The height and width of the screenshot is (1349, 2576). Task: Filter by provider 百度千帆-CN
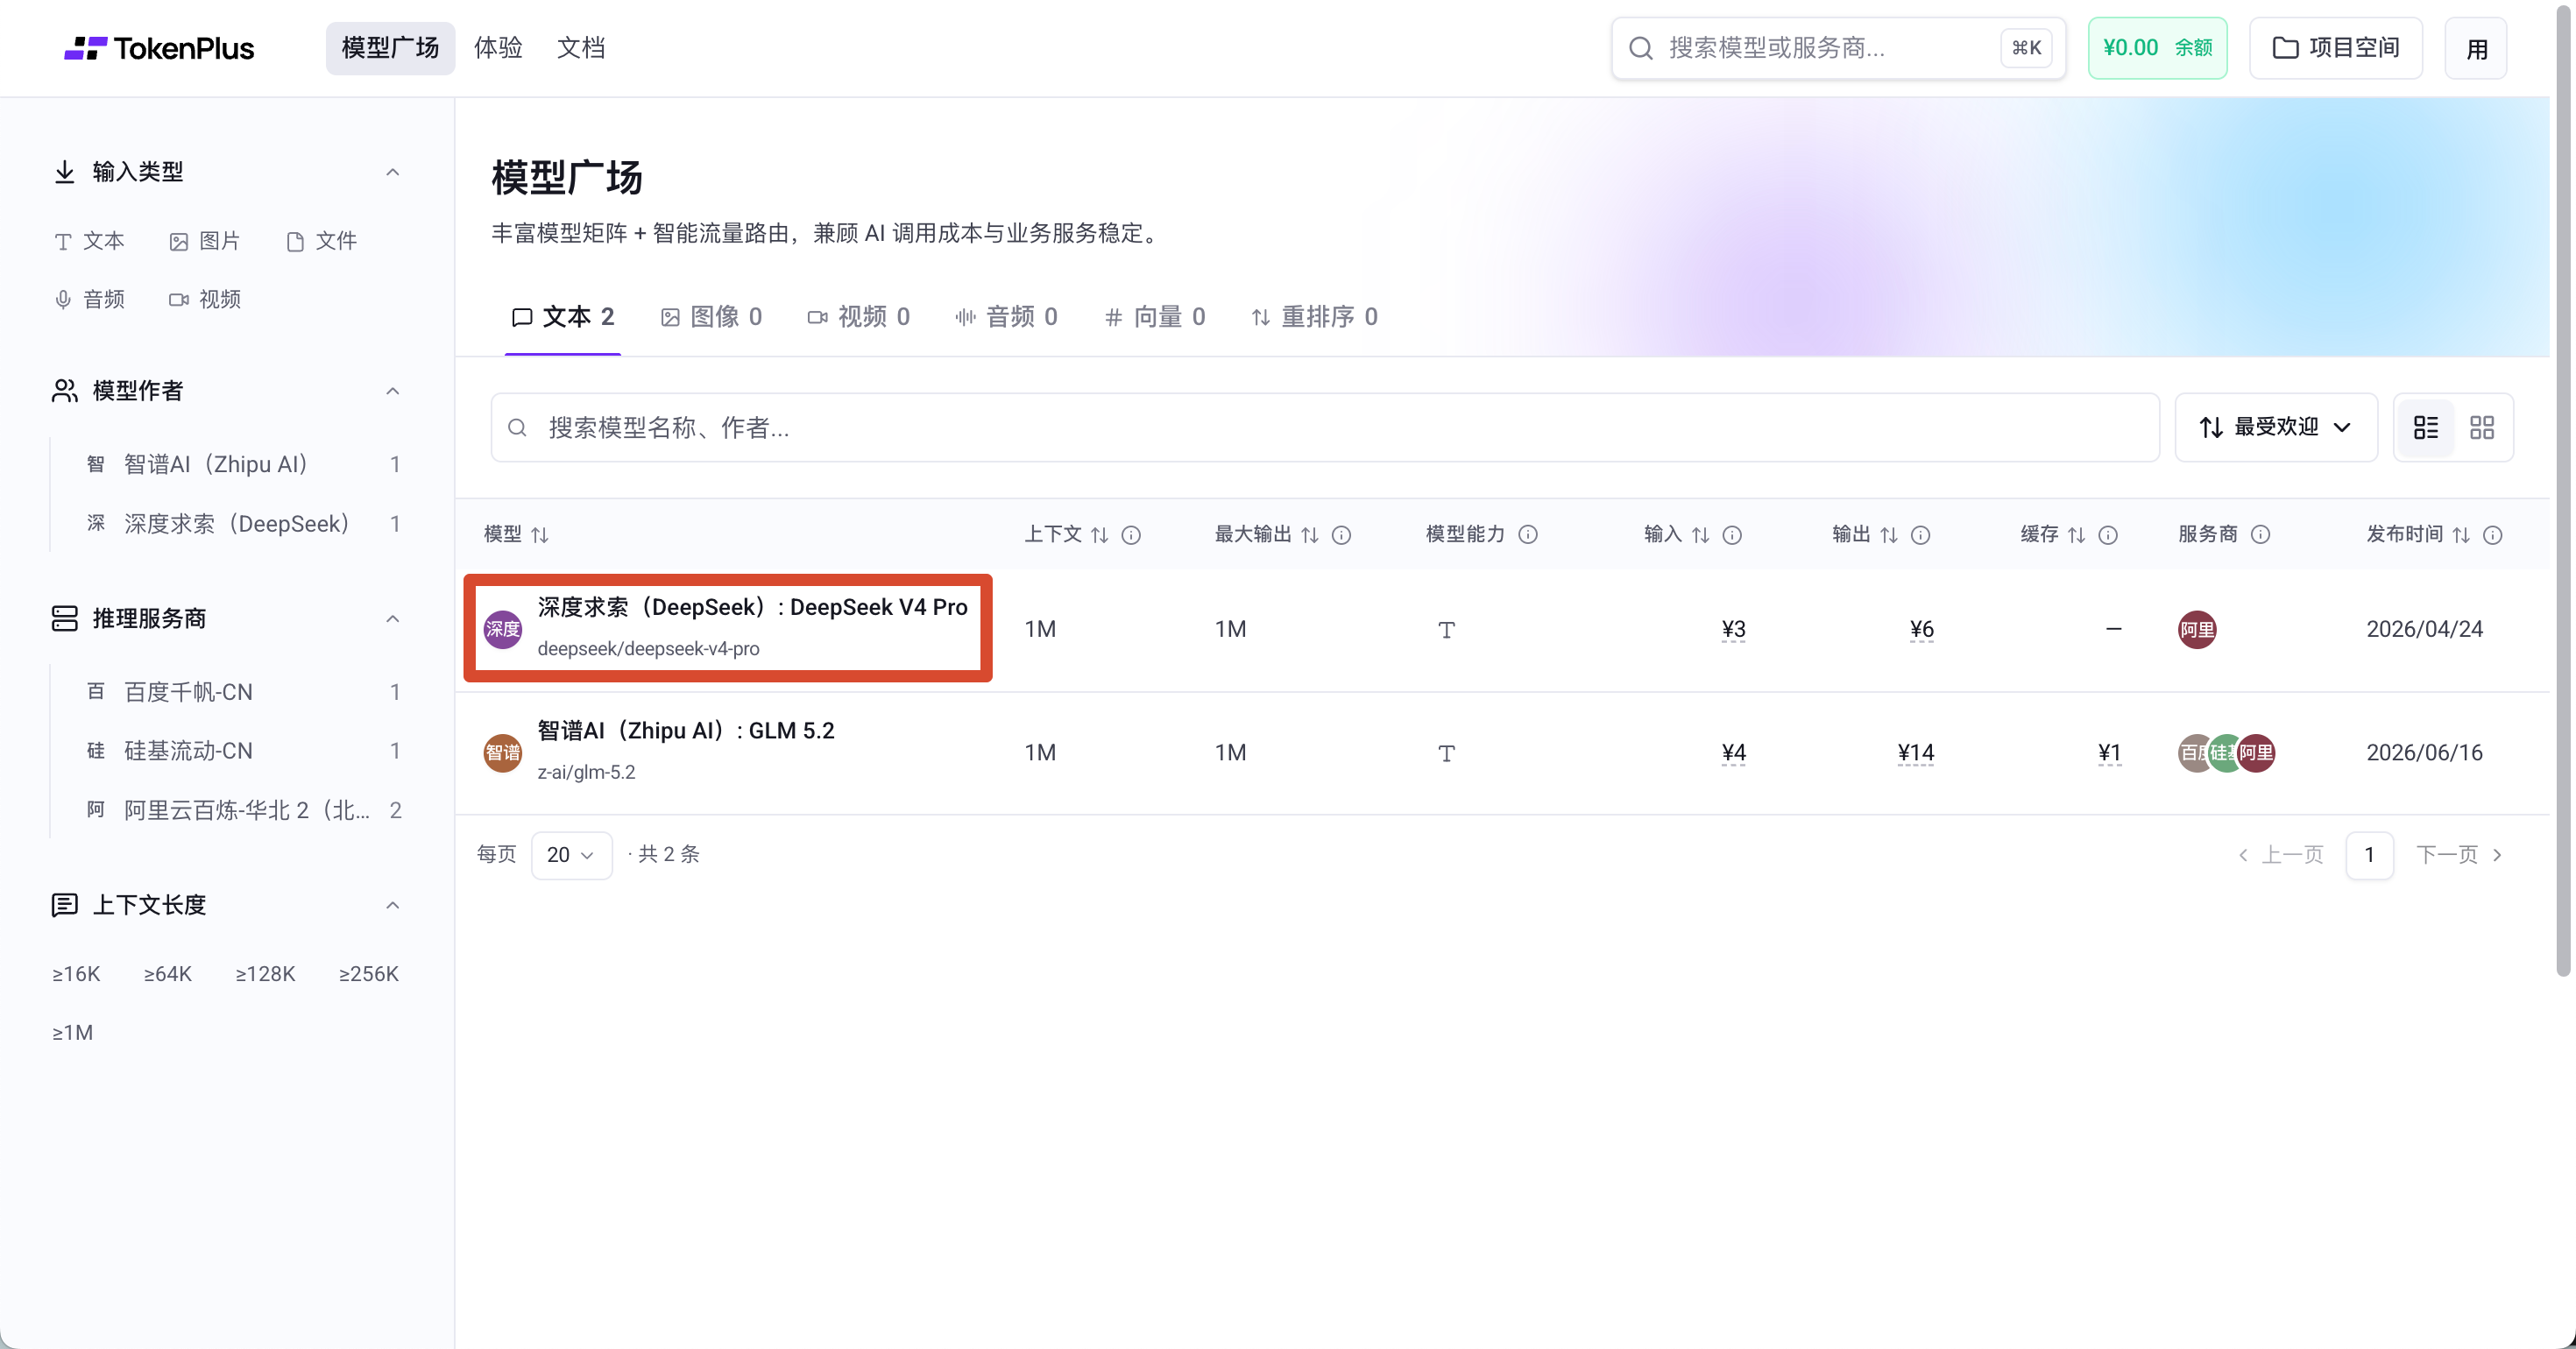(x=244, y=692)
